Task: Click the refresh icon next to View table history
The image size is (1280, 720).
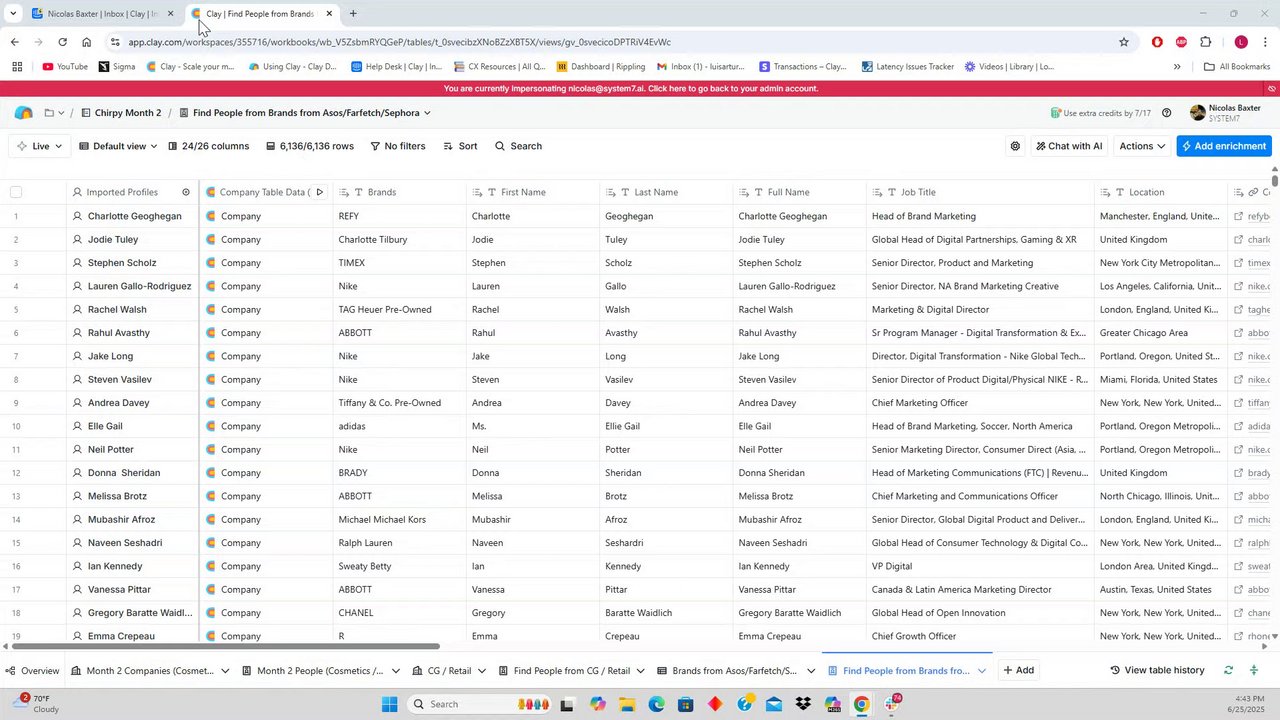Action: pyautogui.click(x=1228, y=670)
